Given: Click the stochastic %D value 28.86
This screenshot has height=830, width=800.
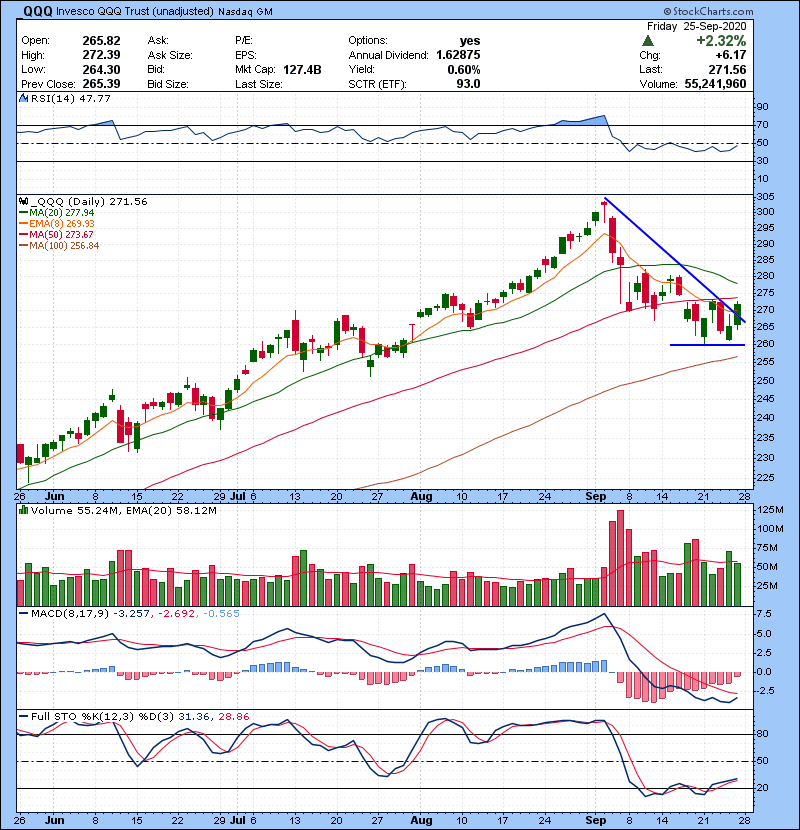Looking at the screenshot, I should click(x=233, y=717).
